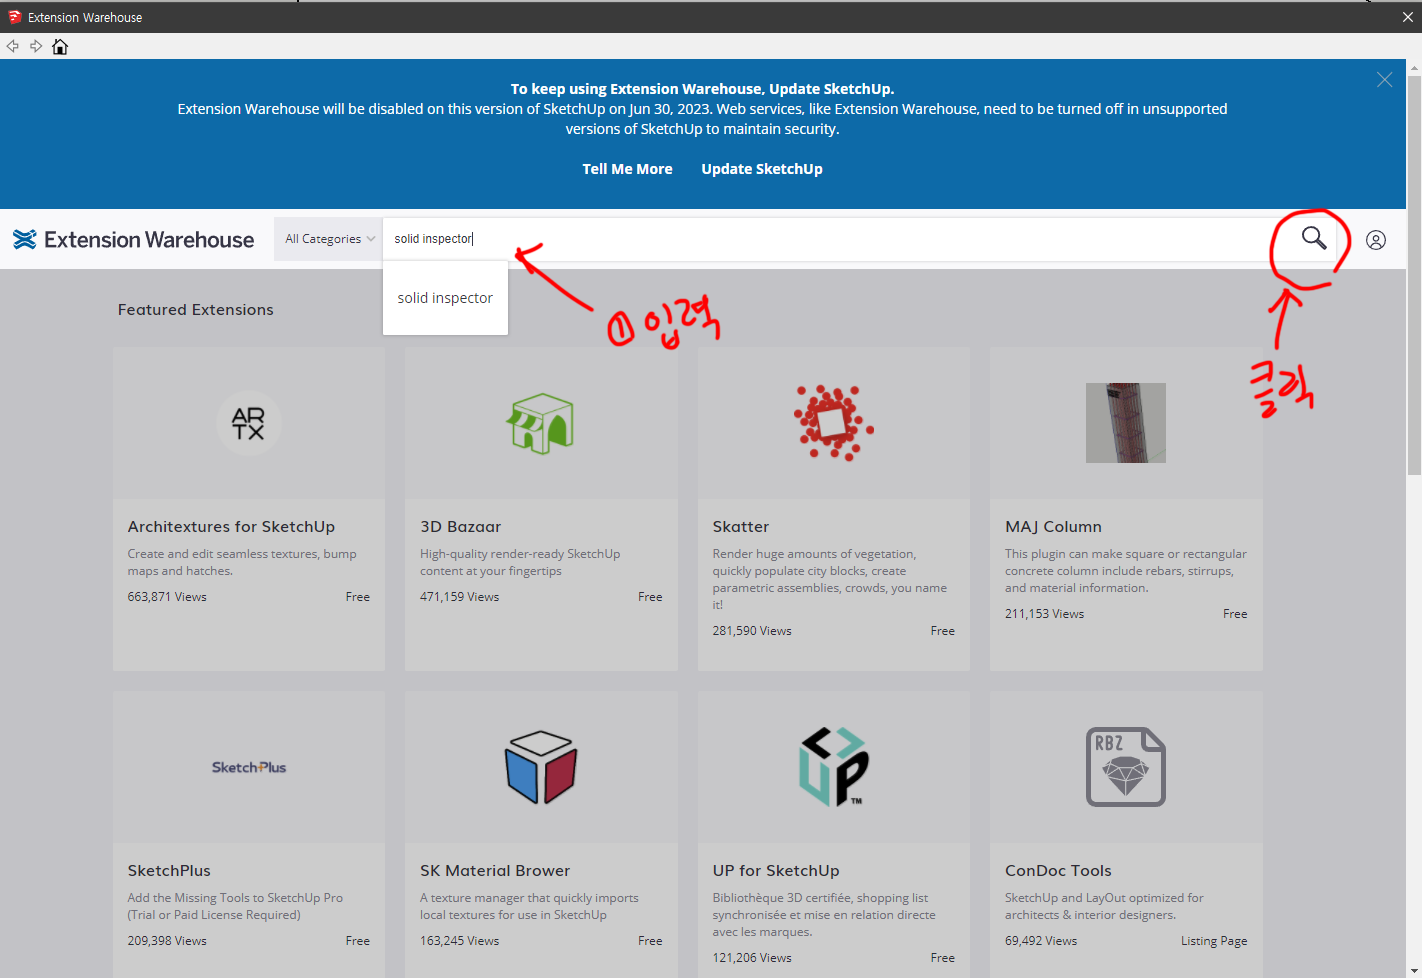The height and width of the screenshot is (978, 1422).
Task: Go to the home page icon
Action: [x=60, y=47]
